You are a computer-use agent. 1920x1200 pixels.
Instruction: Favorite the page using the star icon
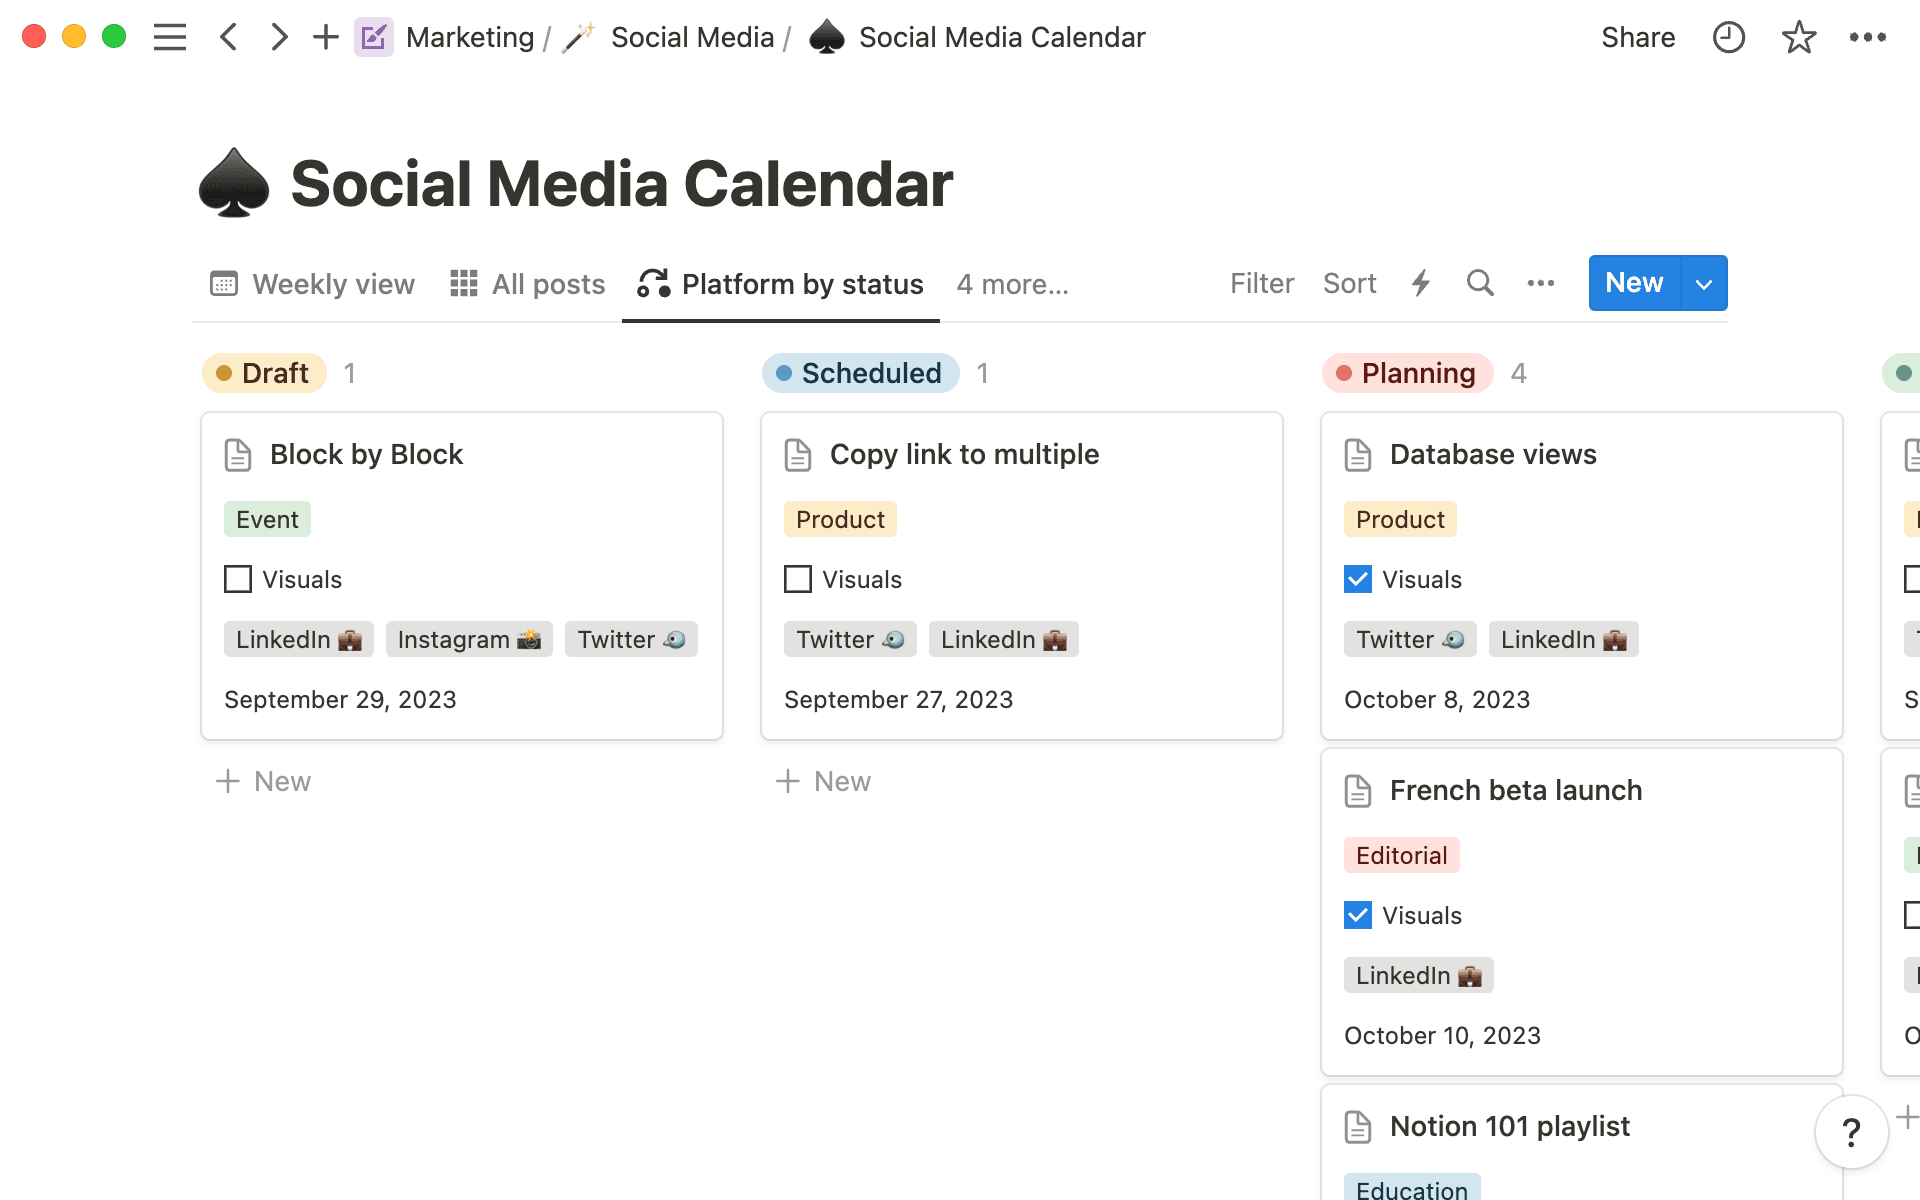[1798, 37]
